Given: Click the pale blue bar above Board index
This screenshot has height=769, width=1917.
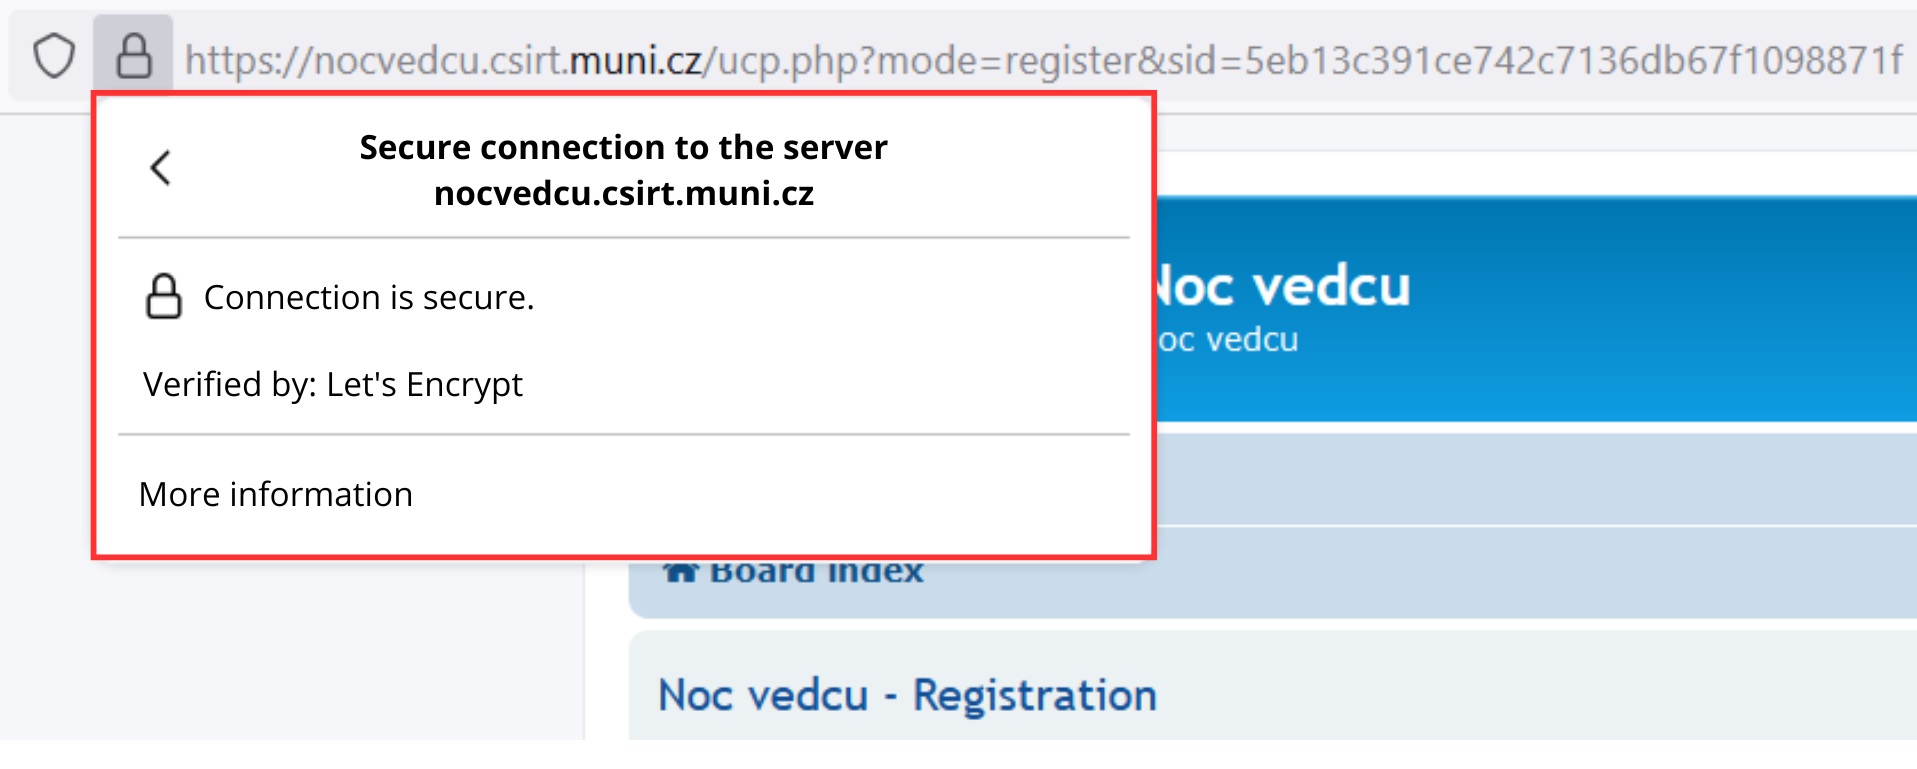Looking at the screenshot, I should [x=1500, y=480].
